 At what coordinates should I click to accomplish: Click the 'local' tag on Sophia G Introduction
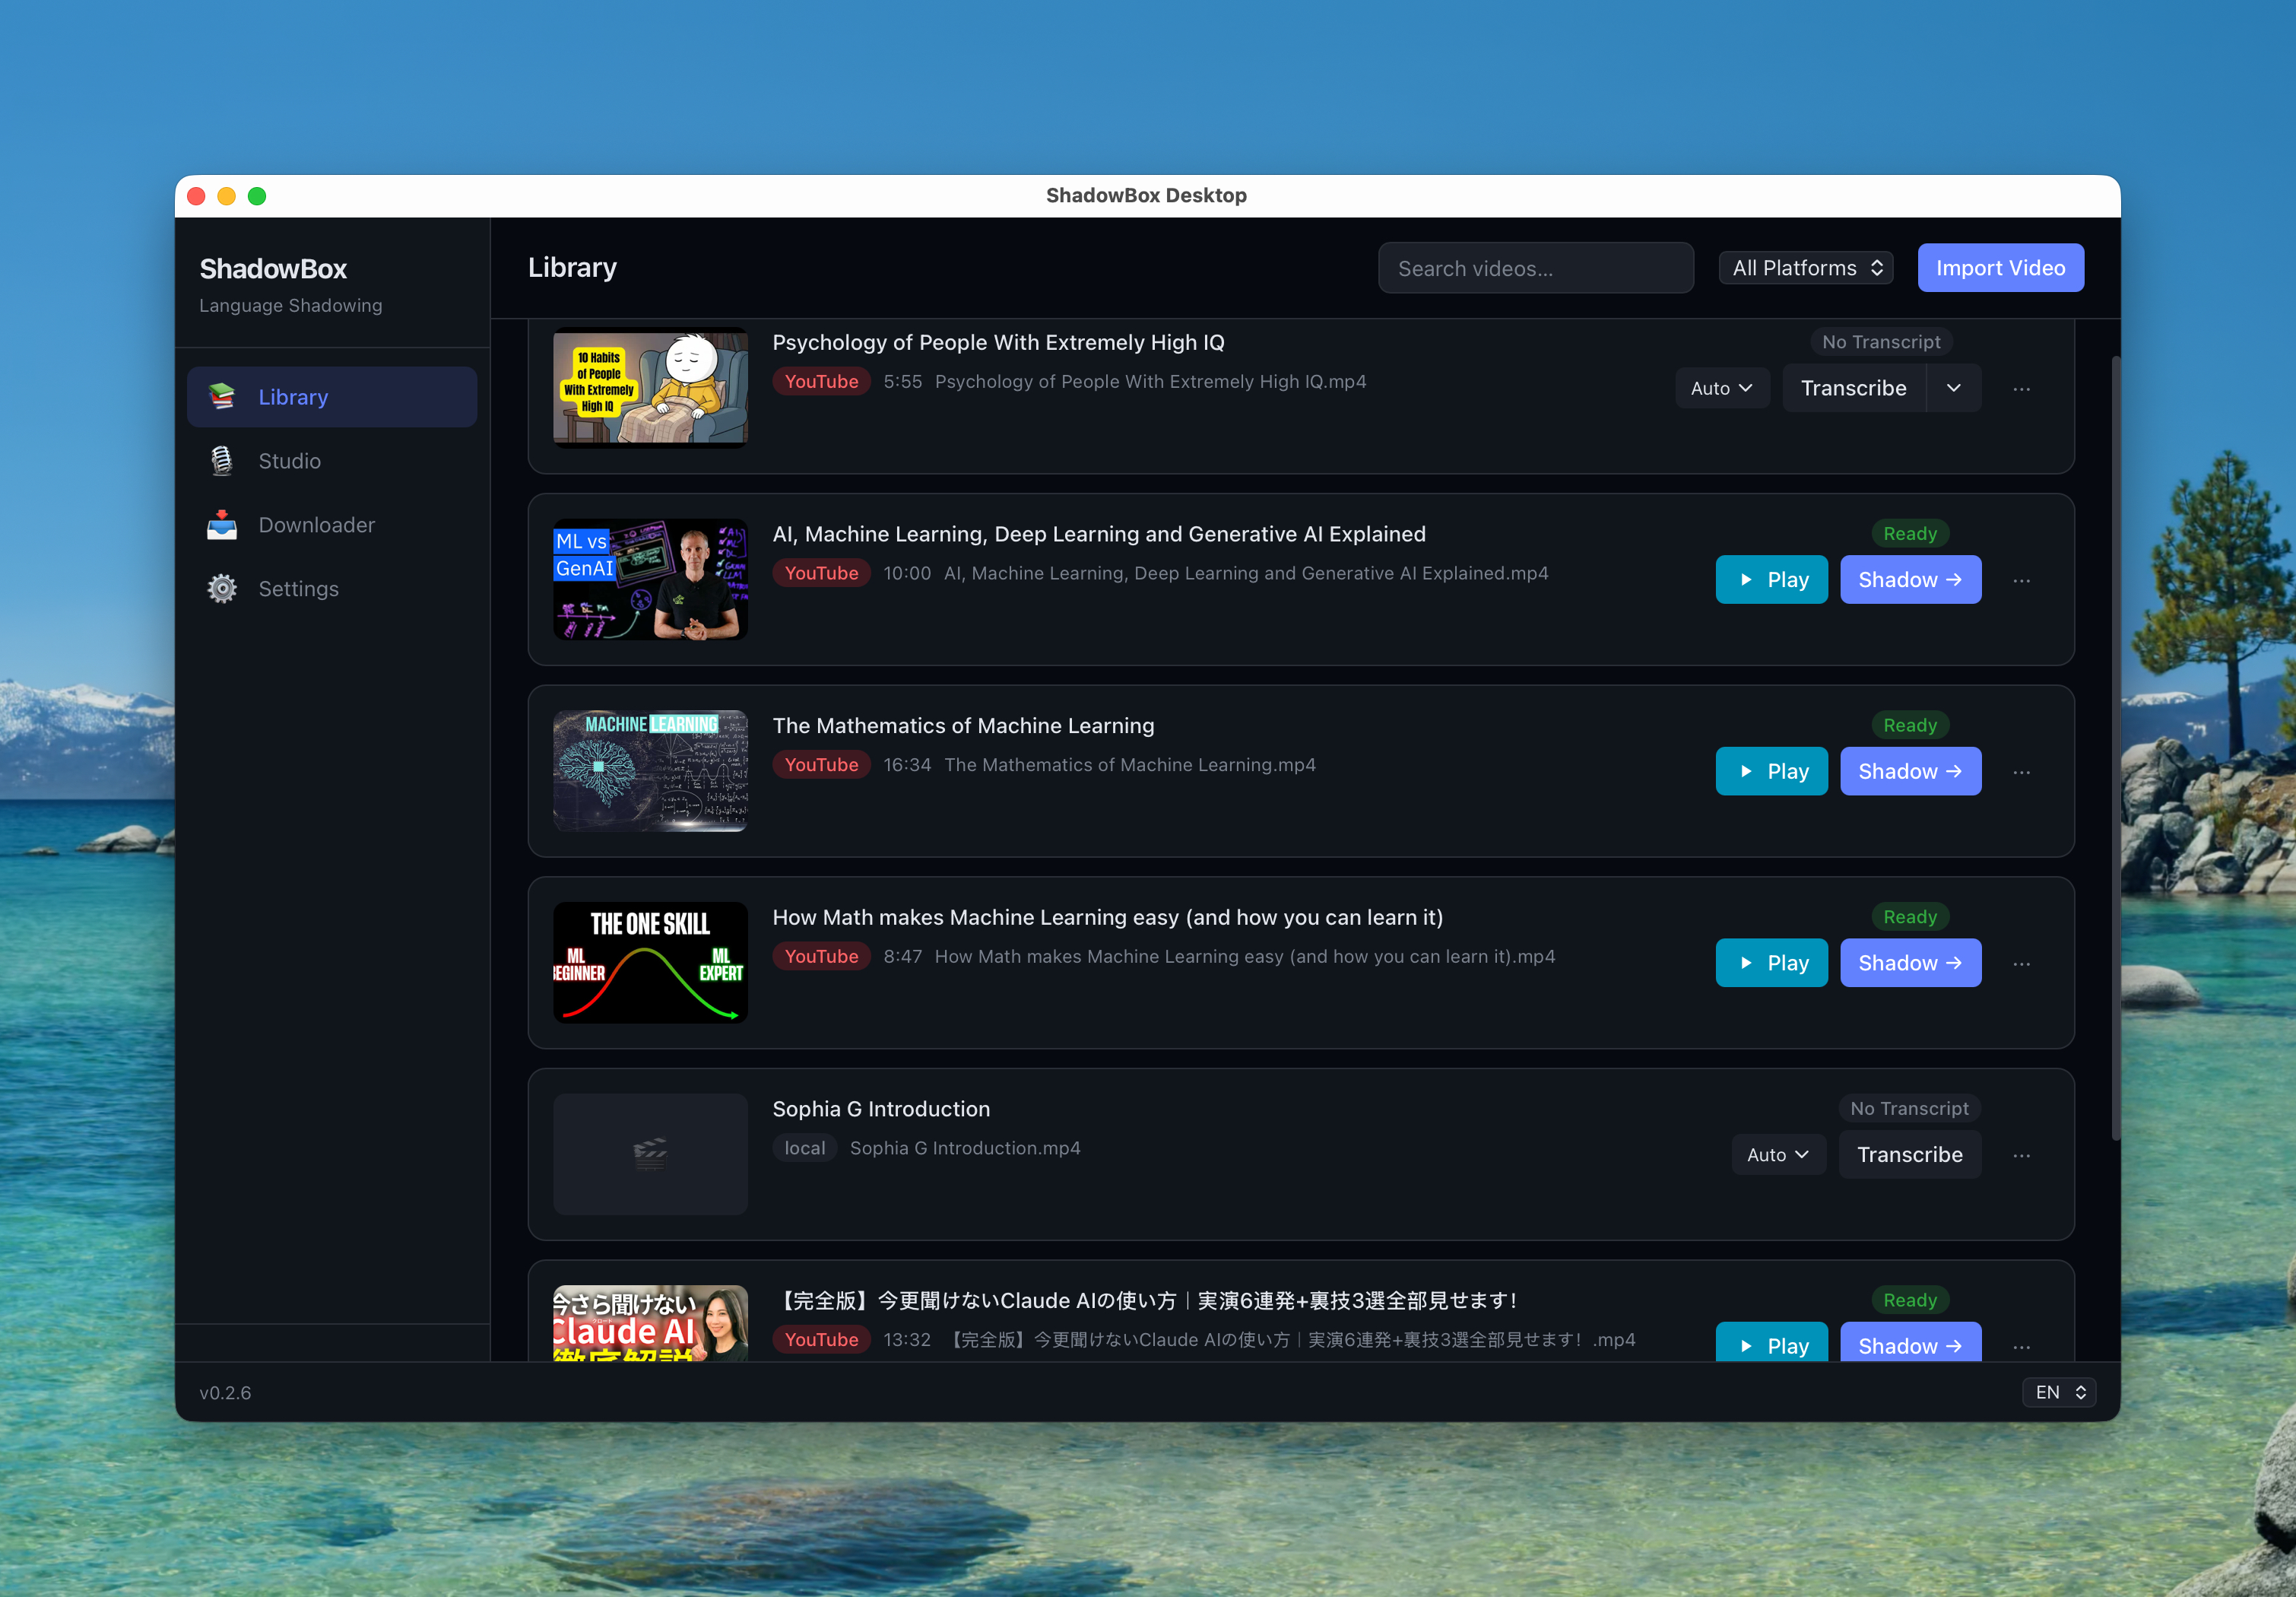click(805, 1148)
